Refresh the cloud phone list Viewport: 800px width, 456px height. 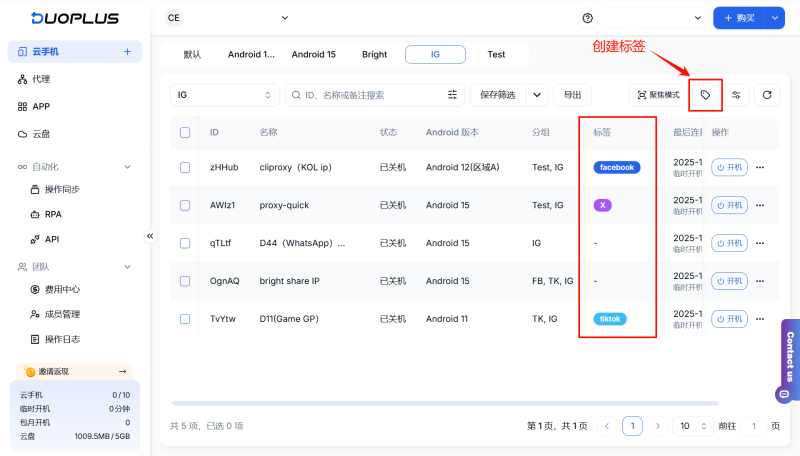tap(767, 95)
